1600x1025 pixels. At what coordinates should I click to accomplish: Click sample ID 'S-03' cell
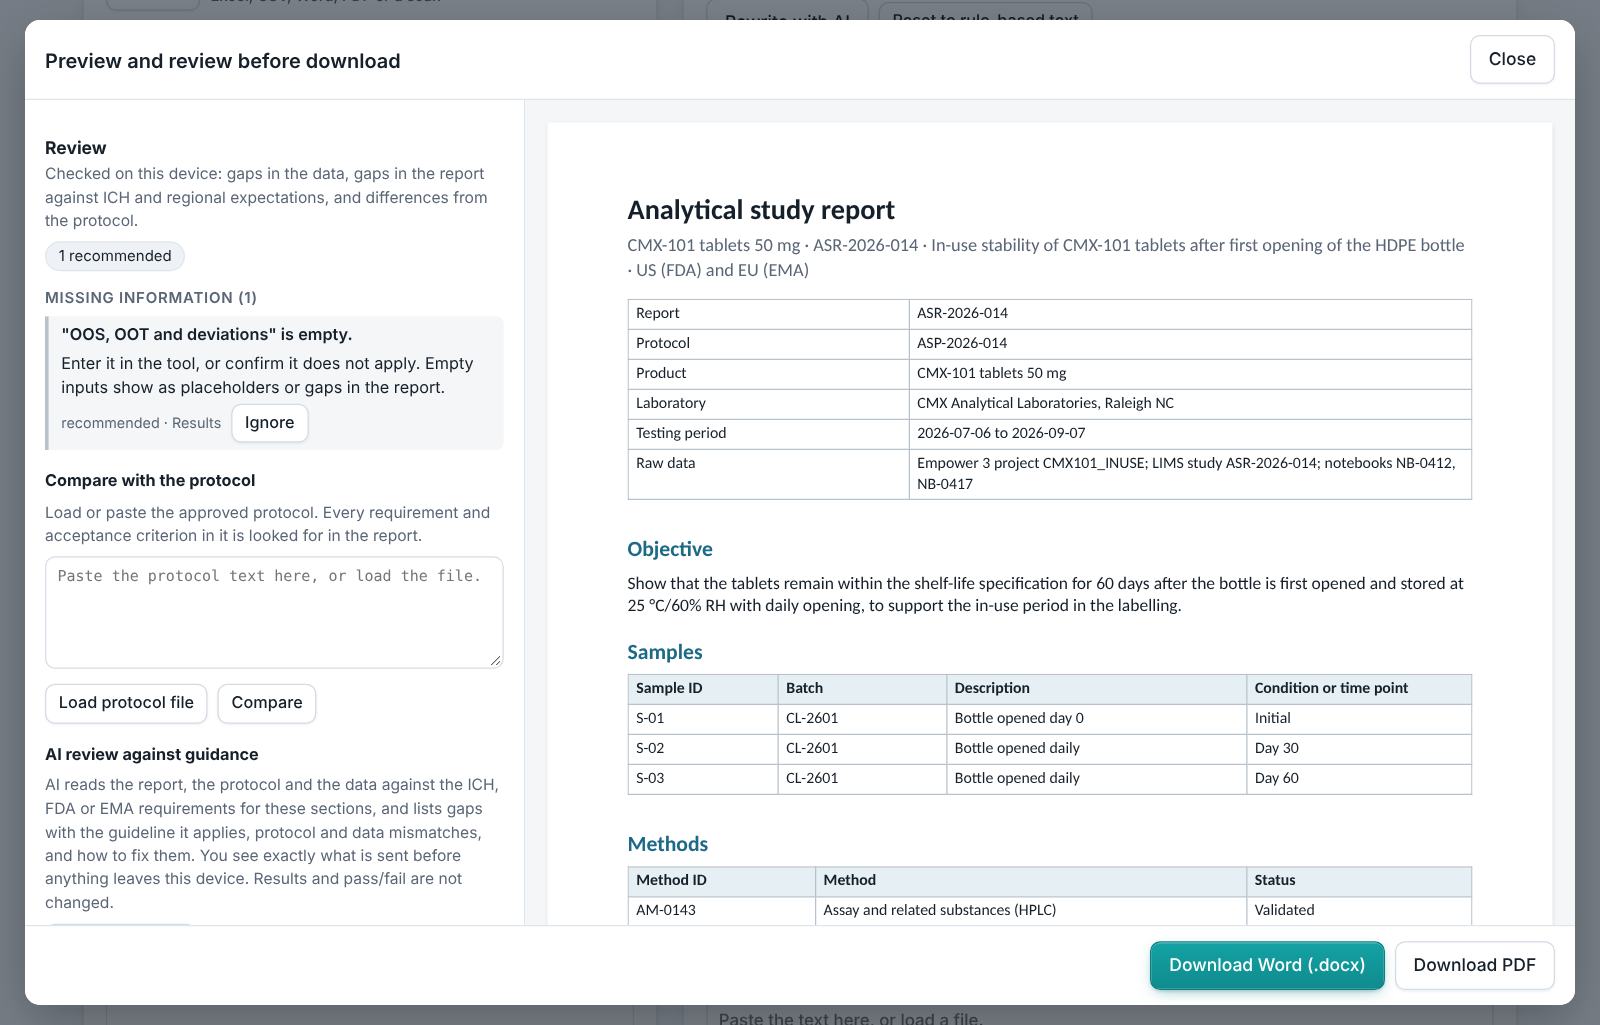(x=703, y=779)
